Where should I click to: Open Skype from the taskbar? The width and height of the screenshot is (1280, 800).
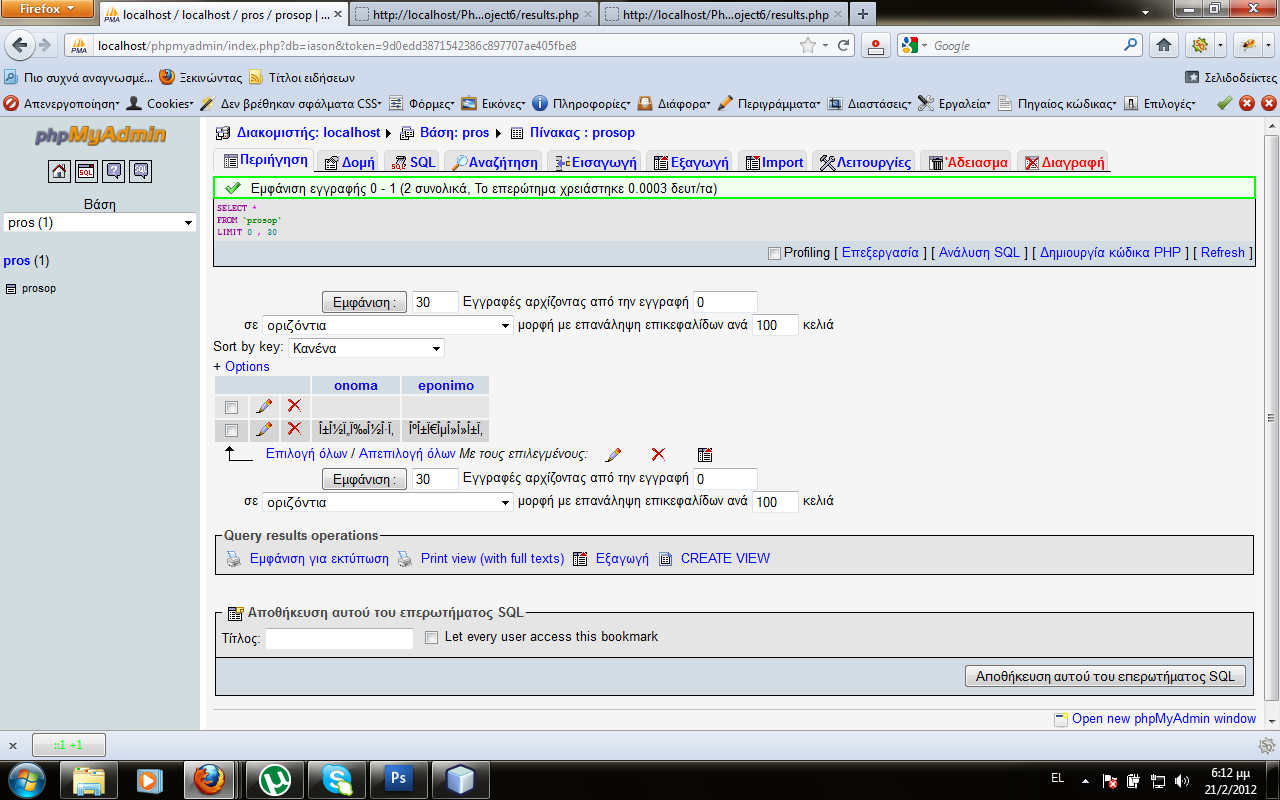point(336,779)
